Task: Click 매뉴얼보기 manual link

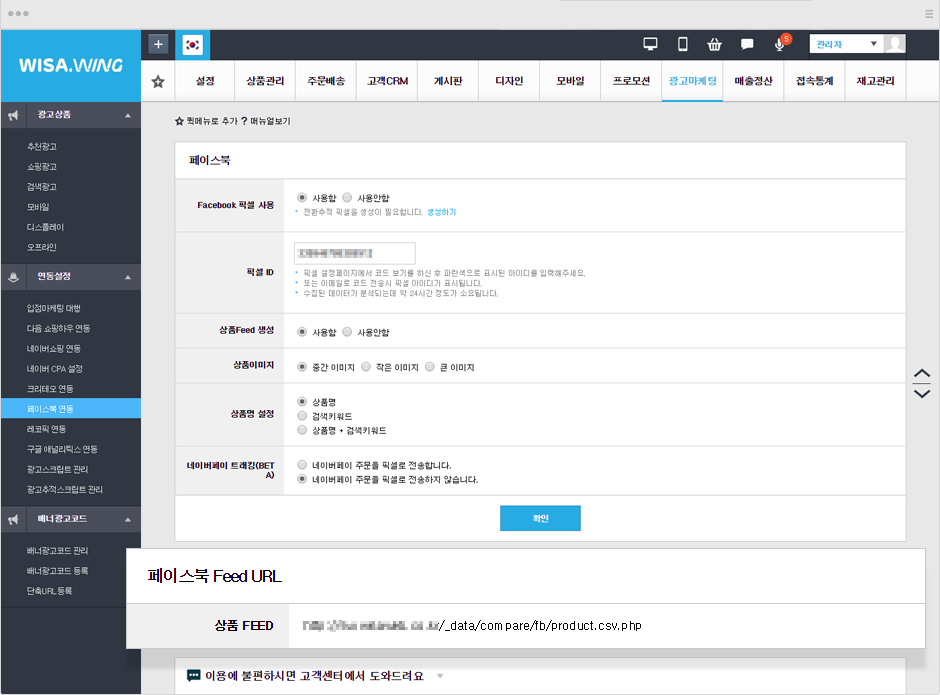Action: pyautogui.click(x=266, y=121)
